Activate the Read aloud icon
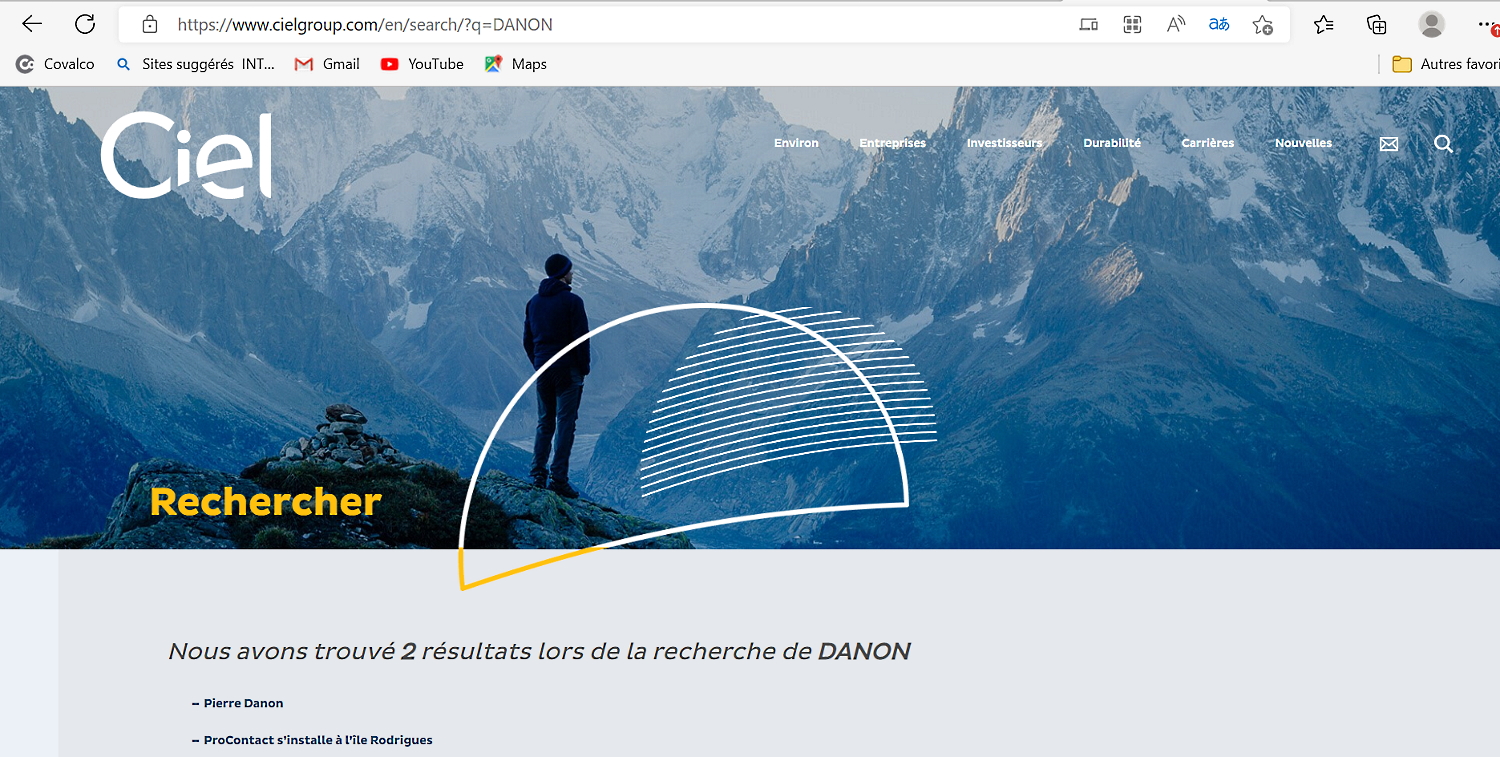 [x=1176, y=24]
